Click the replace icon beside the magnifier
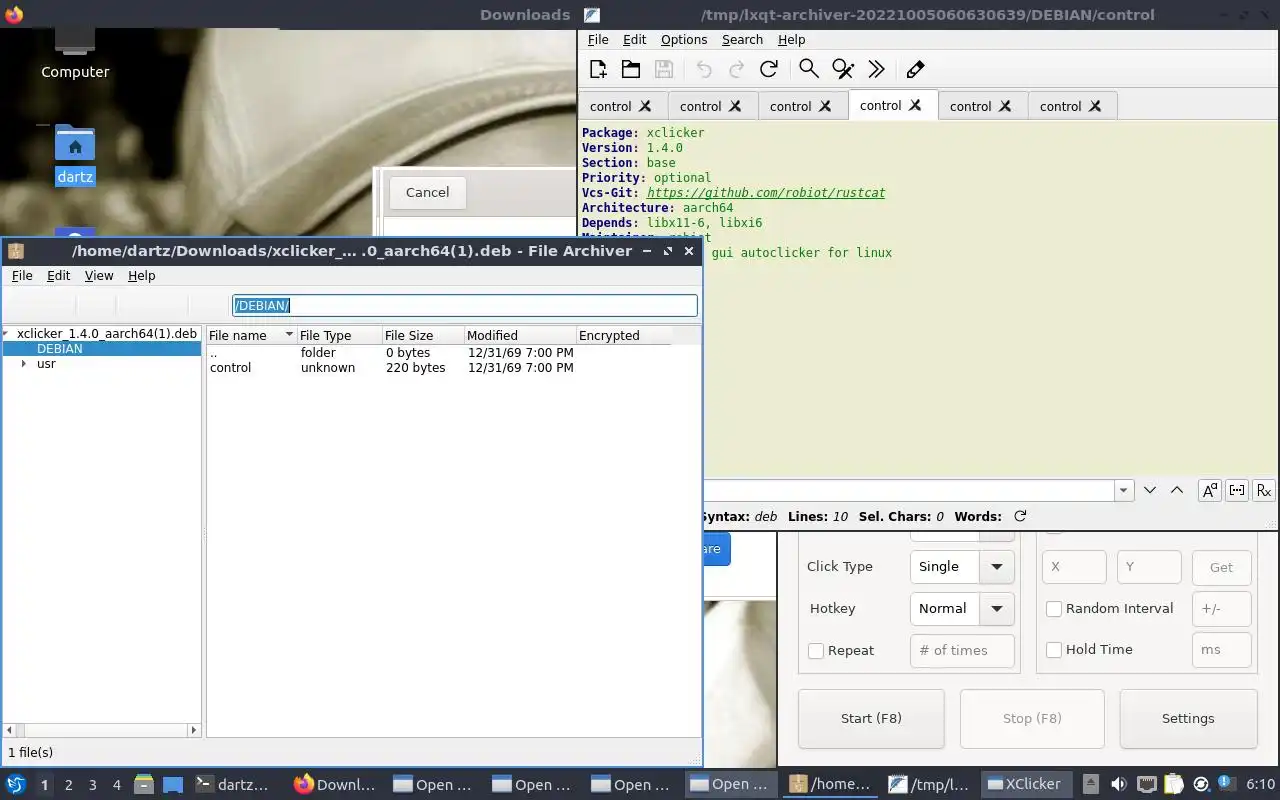 click(x=843, y=69)
